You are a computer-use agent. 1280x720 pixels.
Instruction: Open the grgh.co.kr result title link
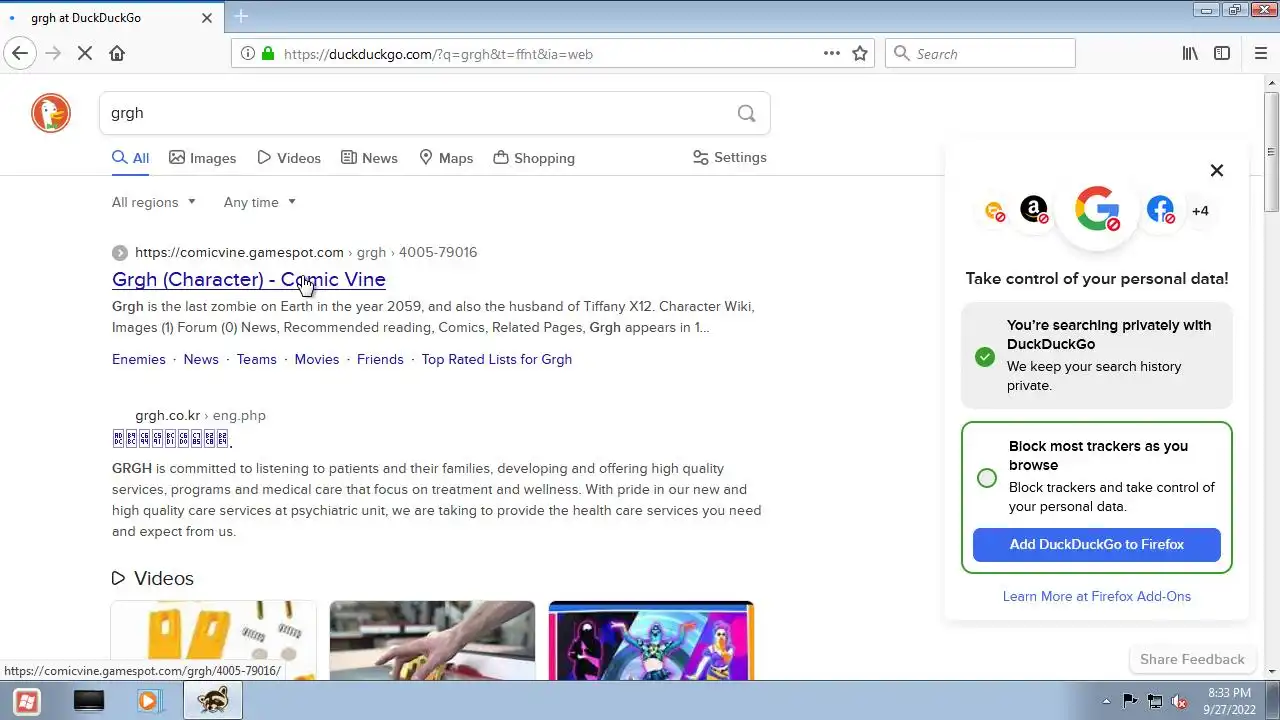(x=172, y=438)
